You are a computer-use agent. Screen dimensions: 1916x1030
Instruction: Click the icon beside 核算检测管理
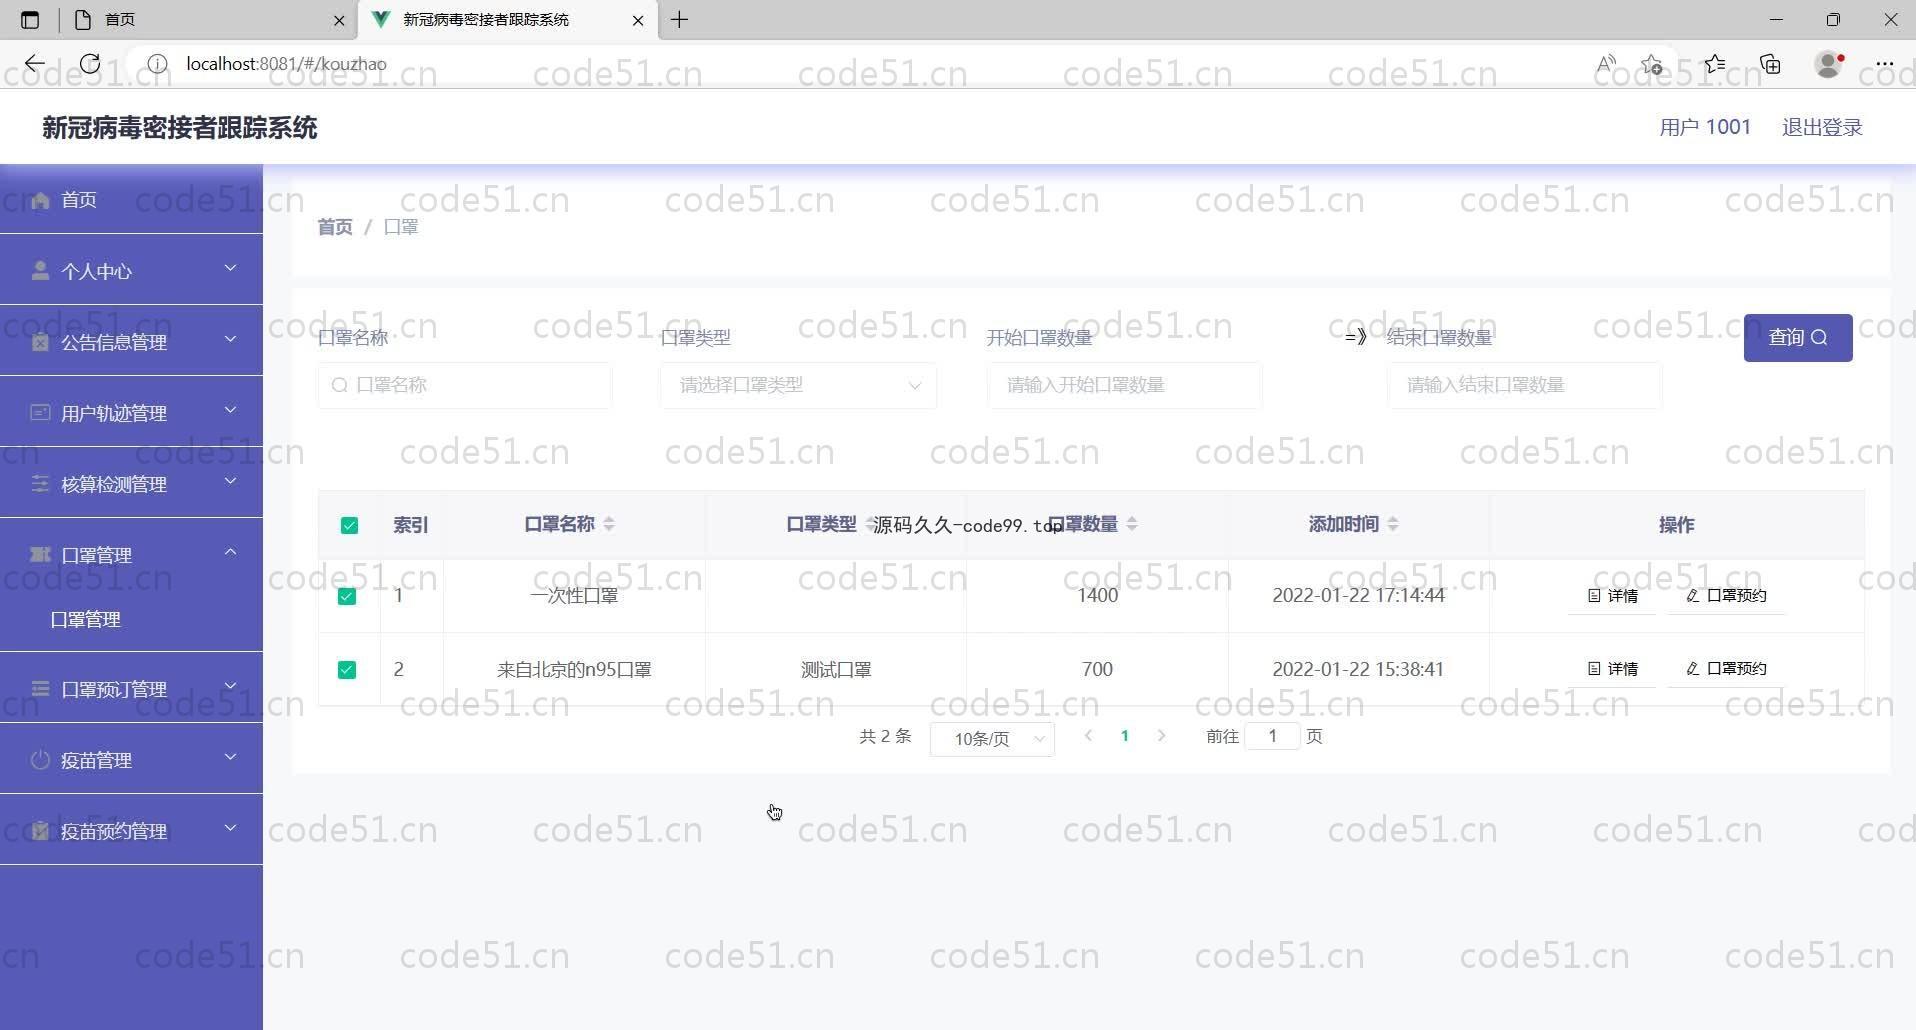40,484
